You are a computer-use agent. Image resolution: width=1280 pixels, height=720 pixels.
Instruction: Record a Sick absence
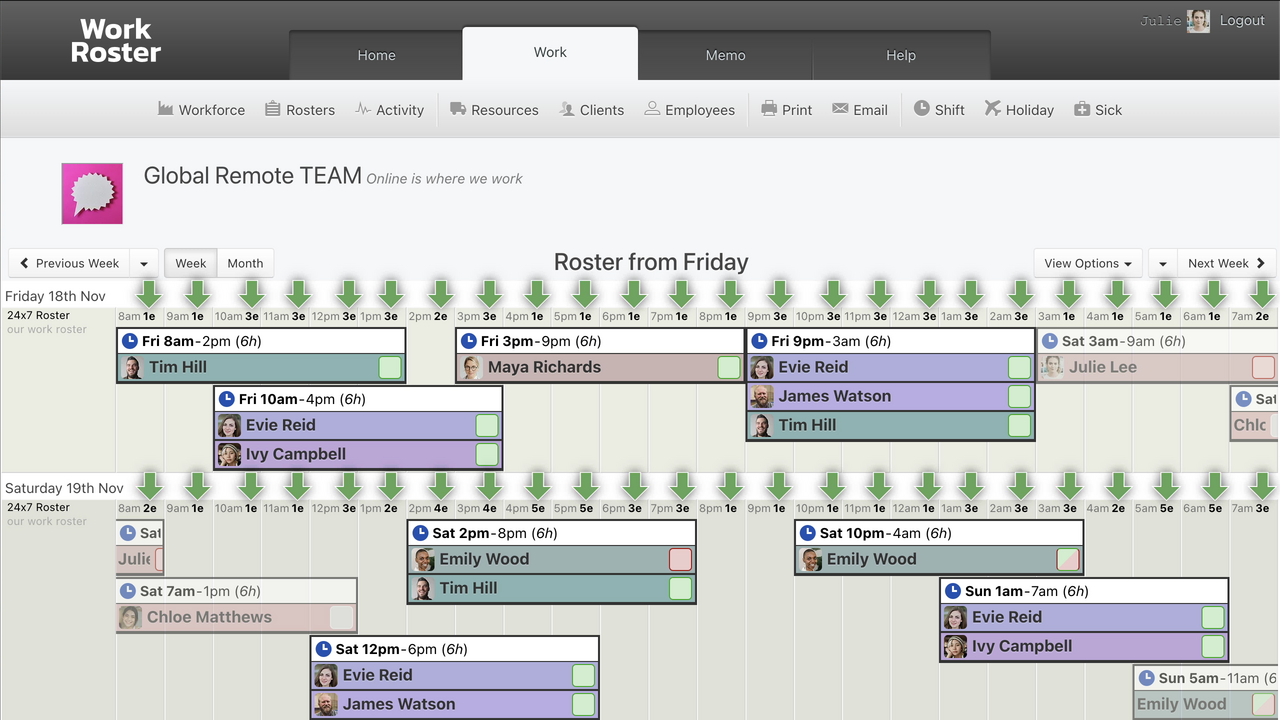1098,110
